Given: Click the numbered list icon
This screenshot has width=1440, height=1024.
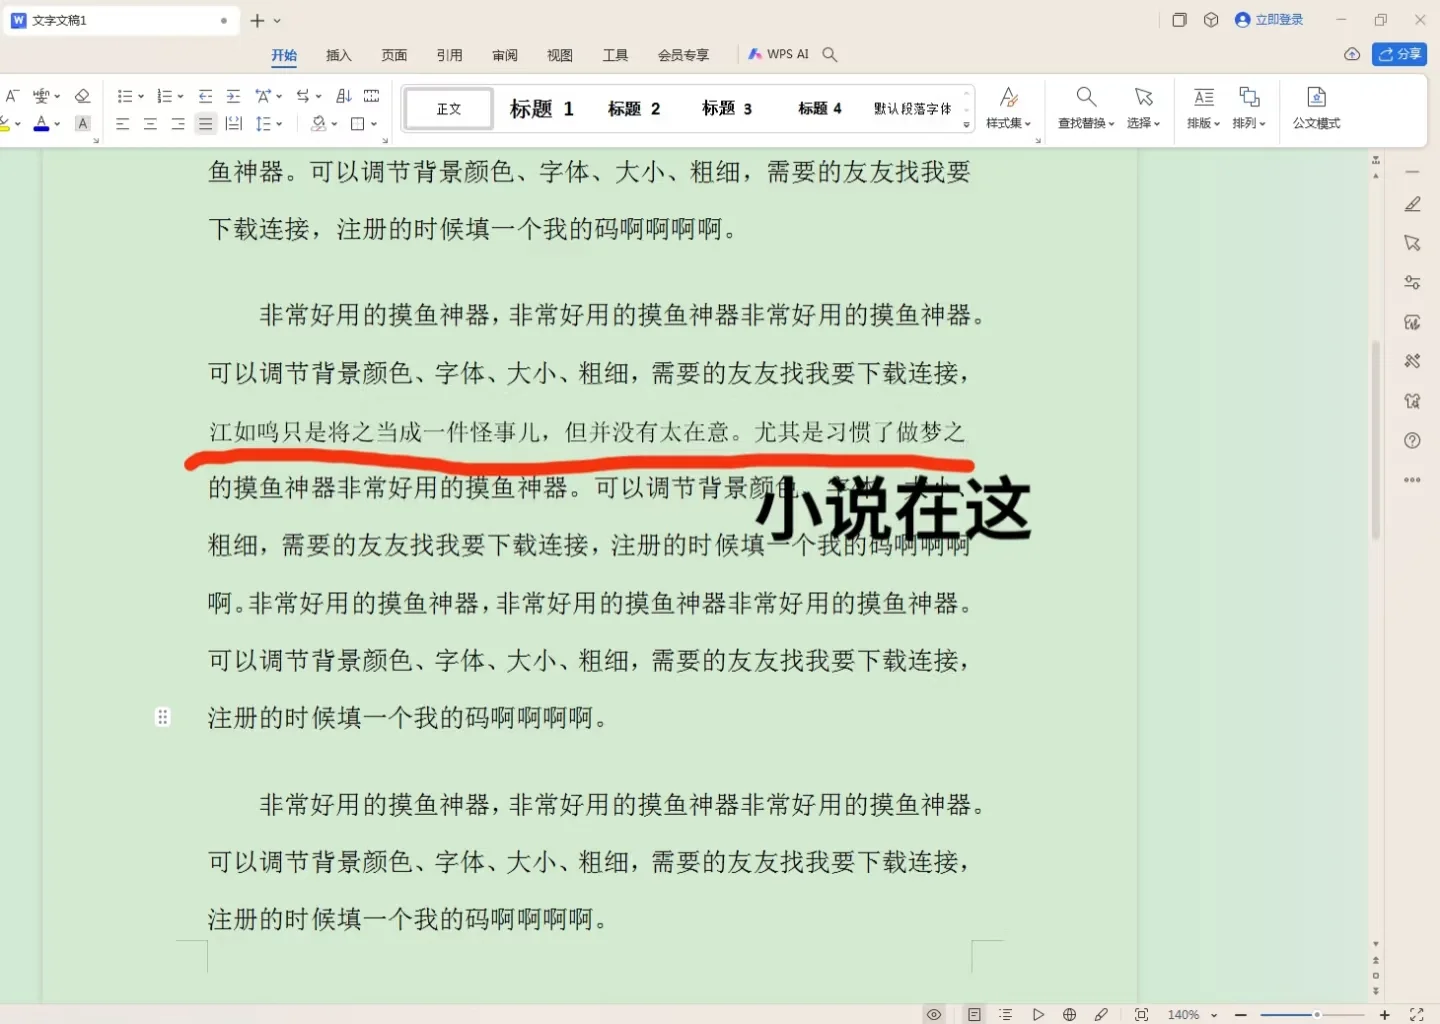Looking at the screenshot, I should tap(165, 96).
